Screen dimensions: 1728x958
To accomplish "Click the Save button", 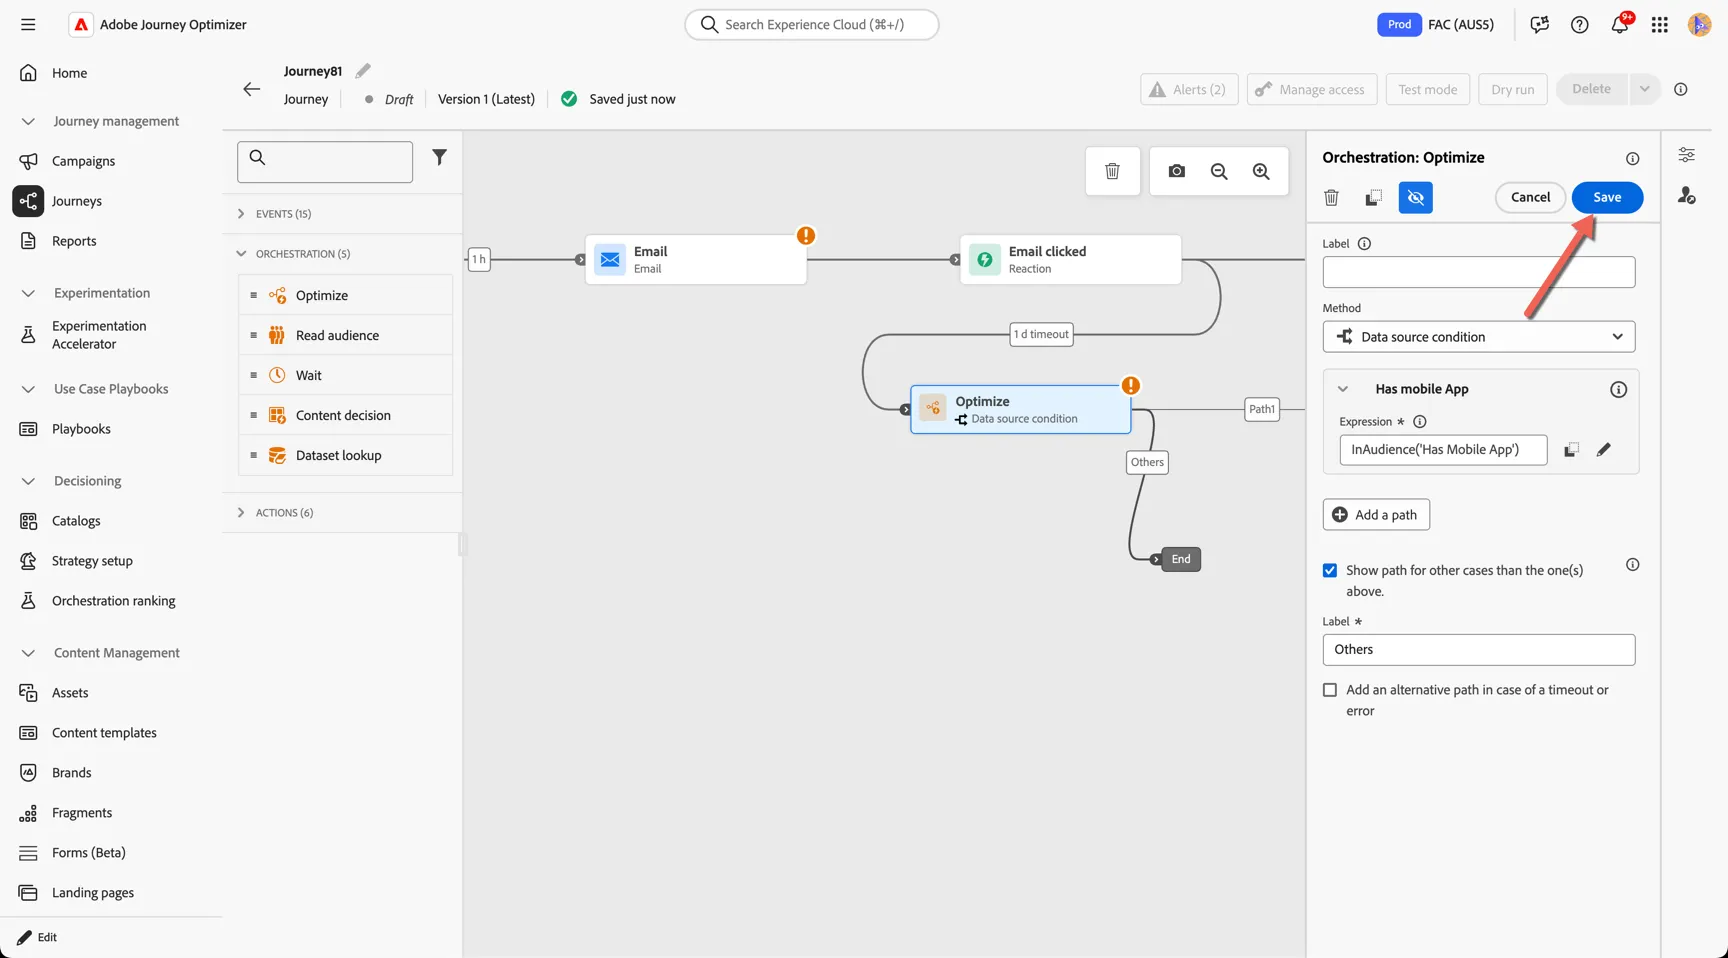I will coord(1607,197).
